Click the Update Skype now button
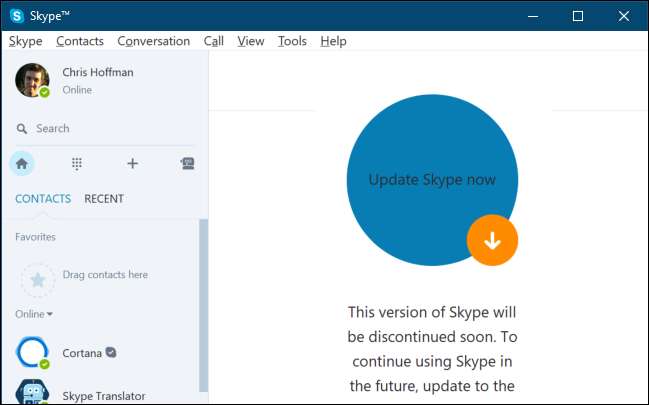This screenshot has width=649, height=405. click(431, 180)
